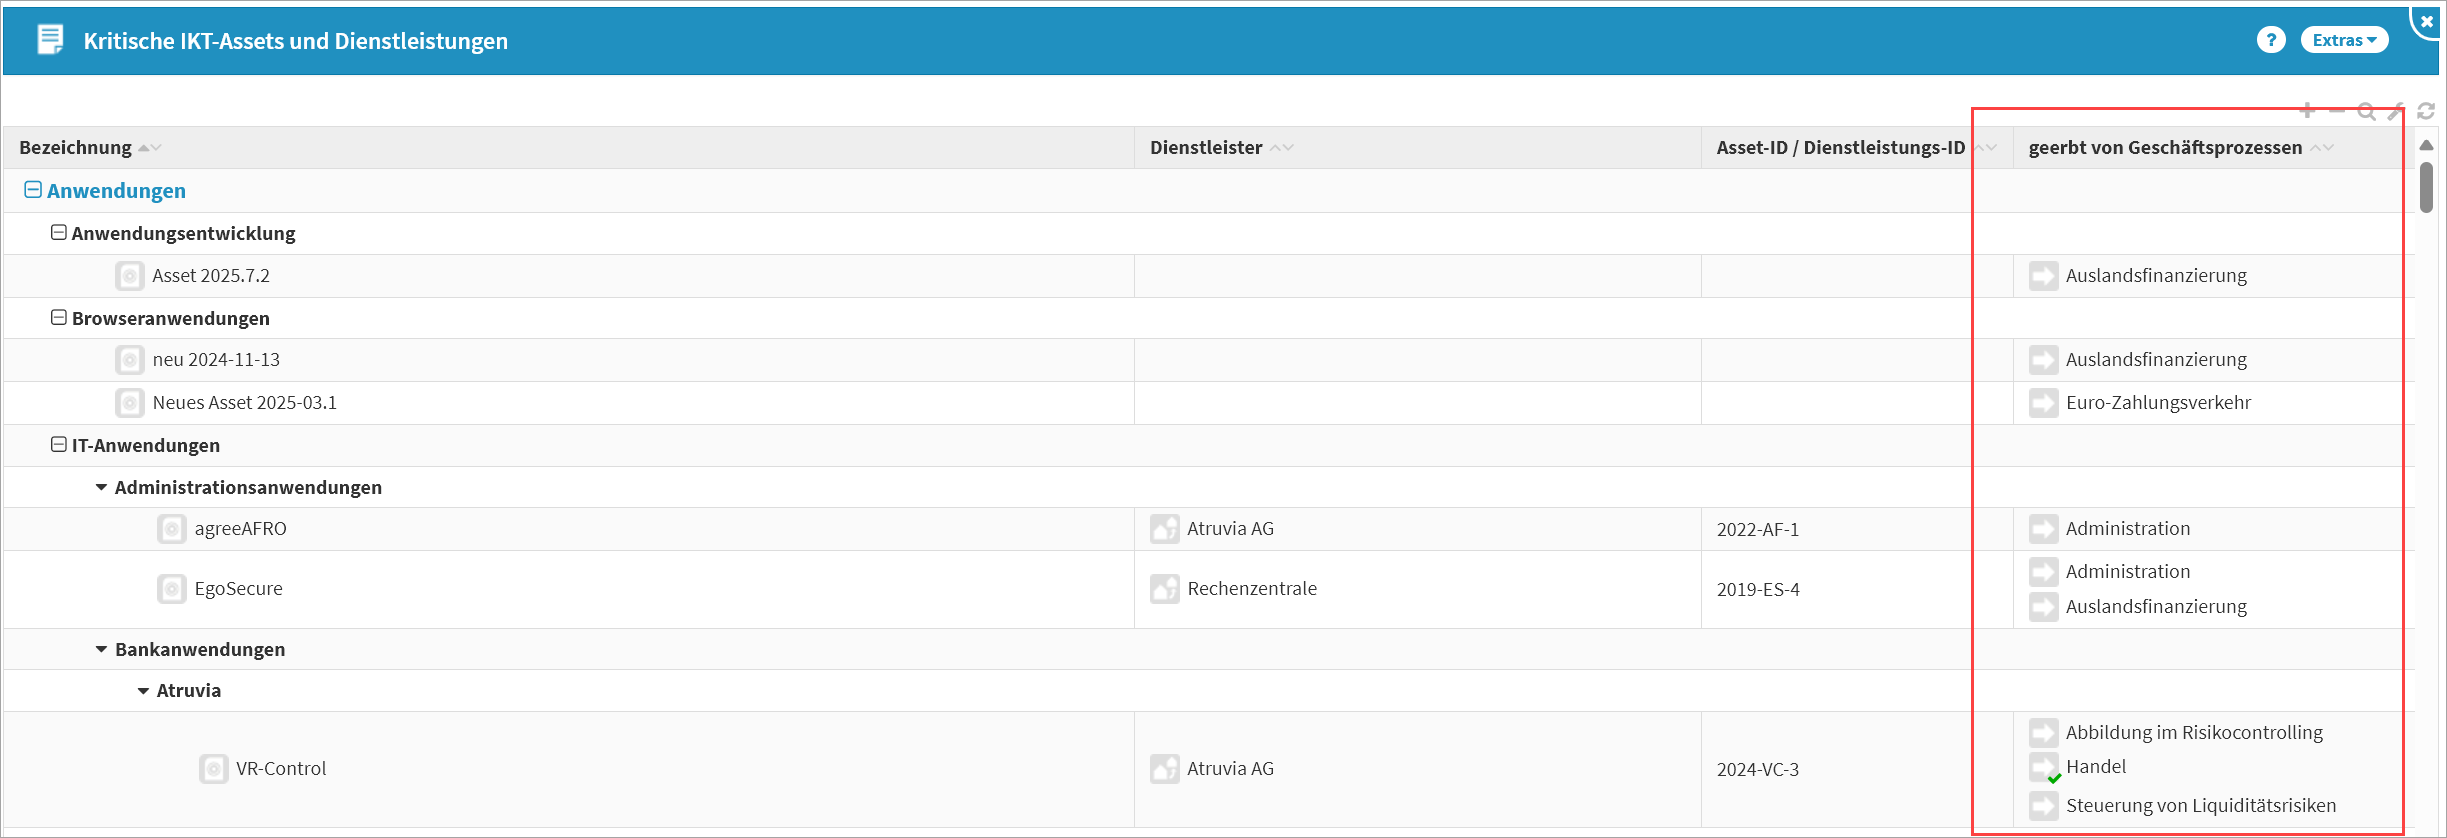Screen dimensions: 2447x838
Task: Click the provider icon next to Rechenzentrale
Action: pos(1165,589)
